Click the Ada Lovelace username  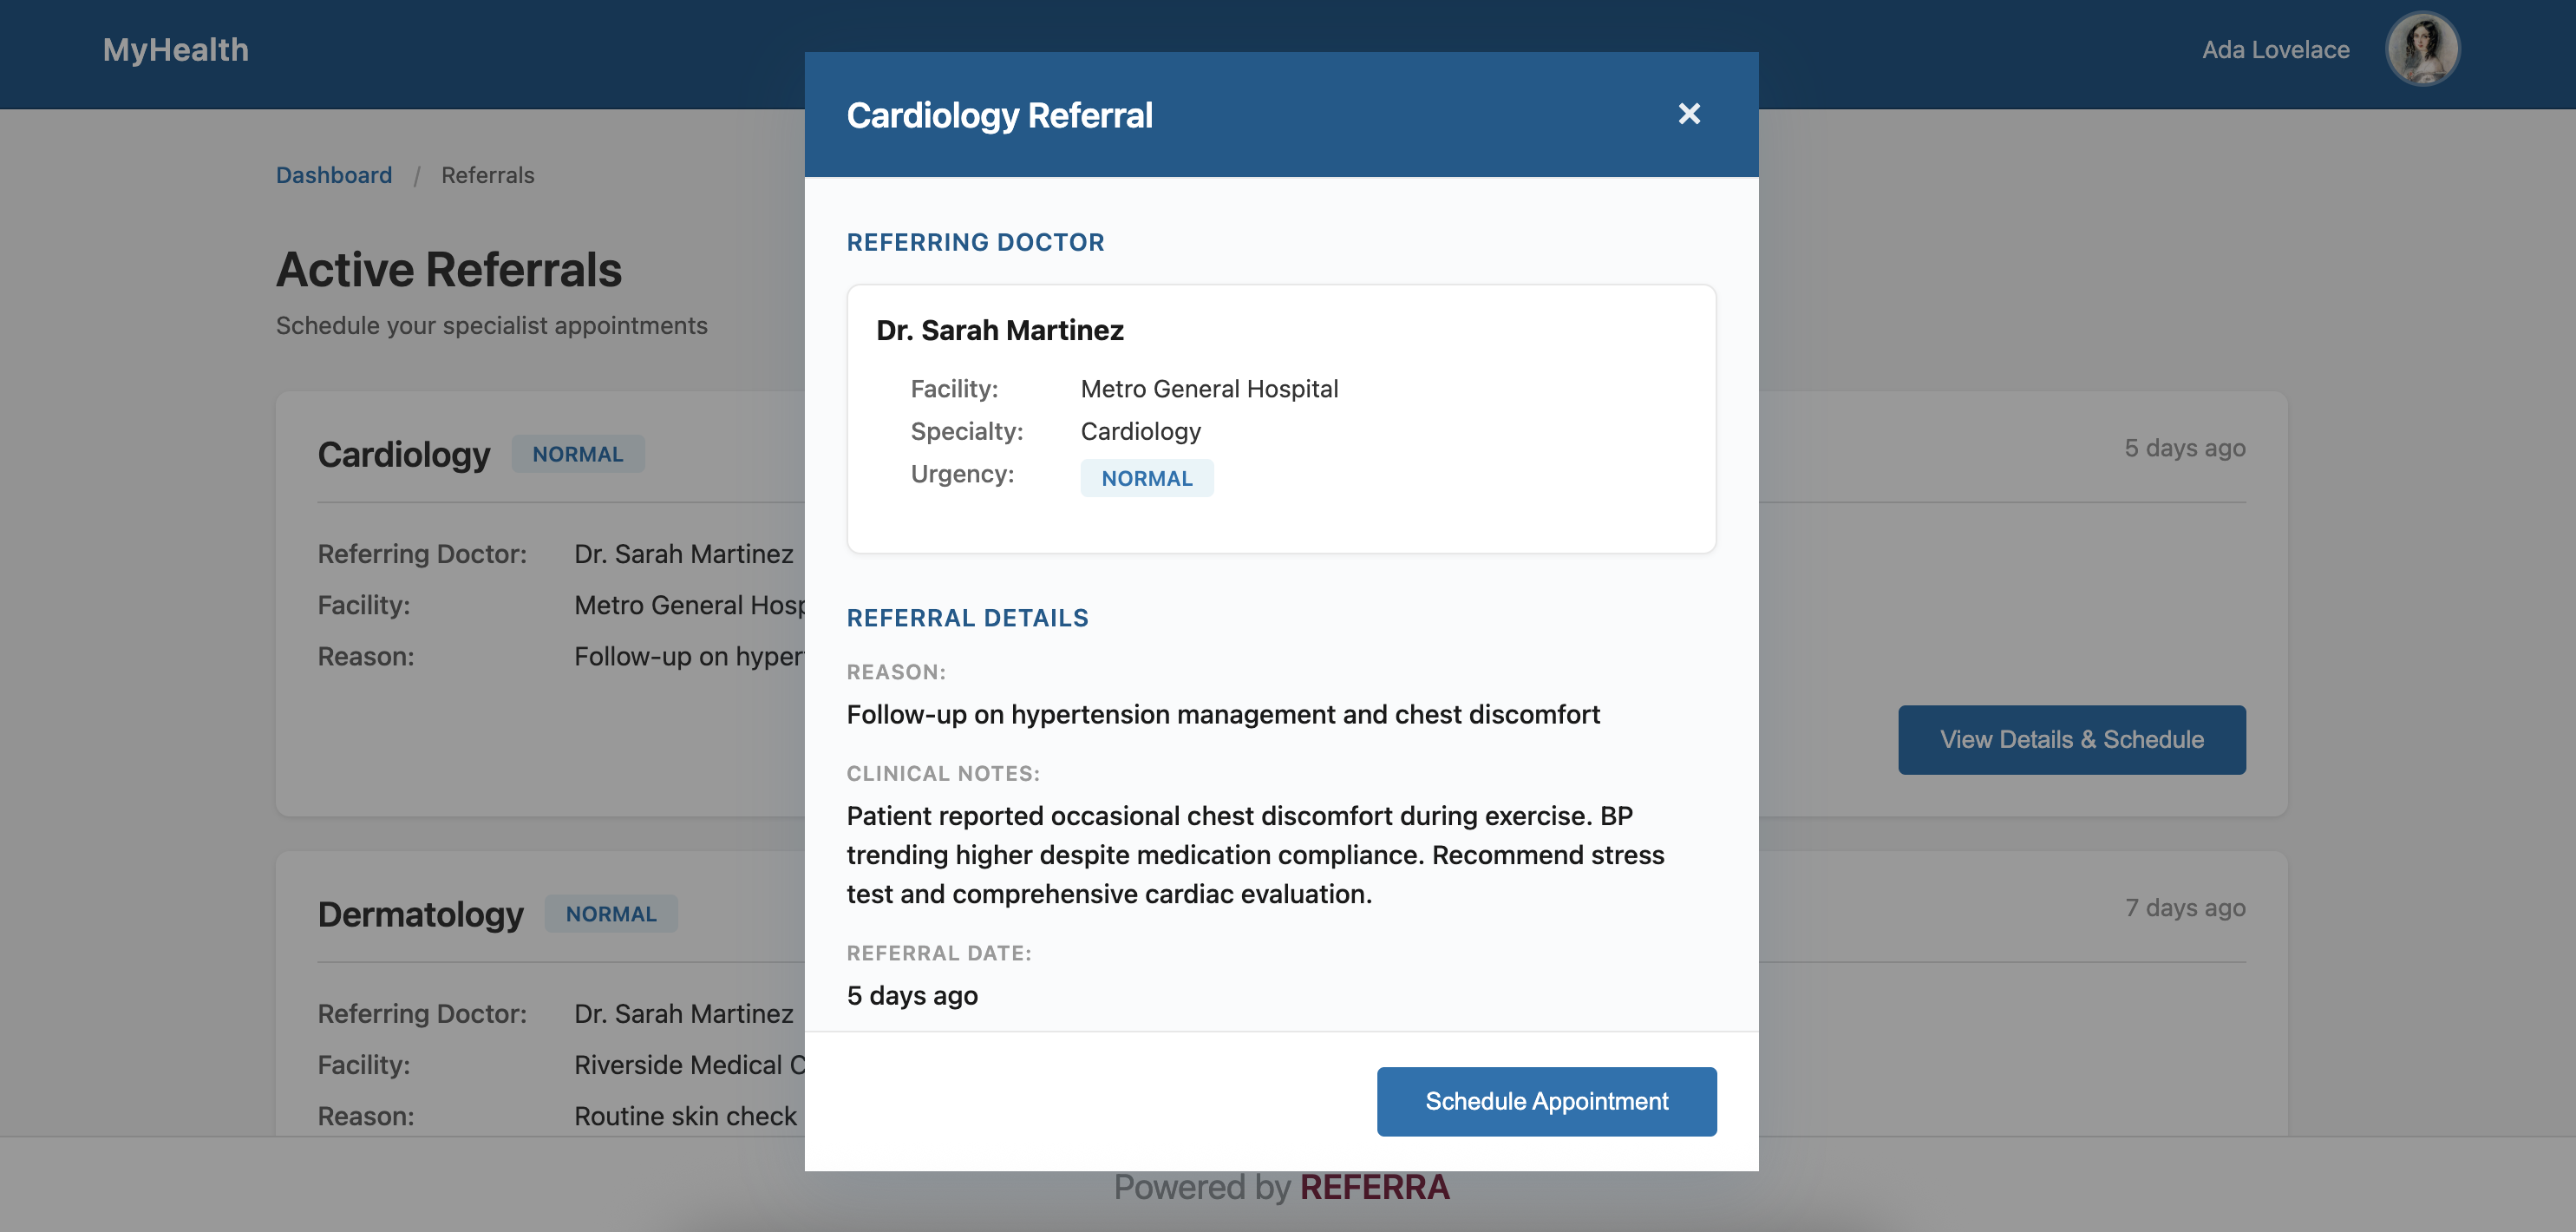coord(2275,49)
